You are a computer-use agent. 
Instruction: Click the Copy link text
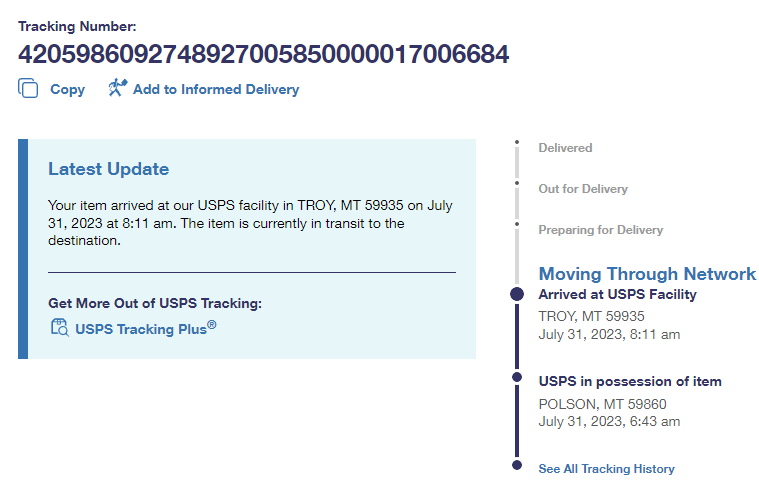[67, 89]
